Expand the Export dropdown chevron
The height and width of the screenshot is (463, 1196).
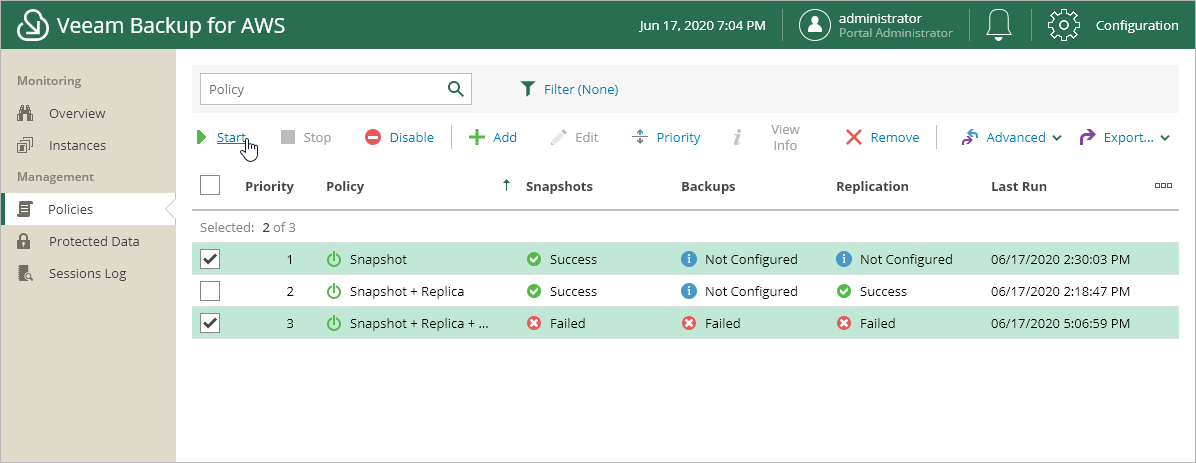point(1165,138)
